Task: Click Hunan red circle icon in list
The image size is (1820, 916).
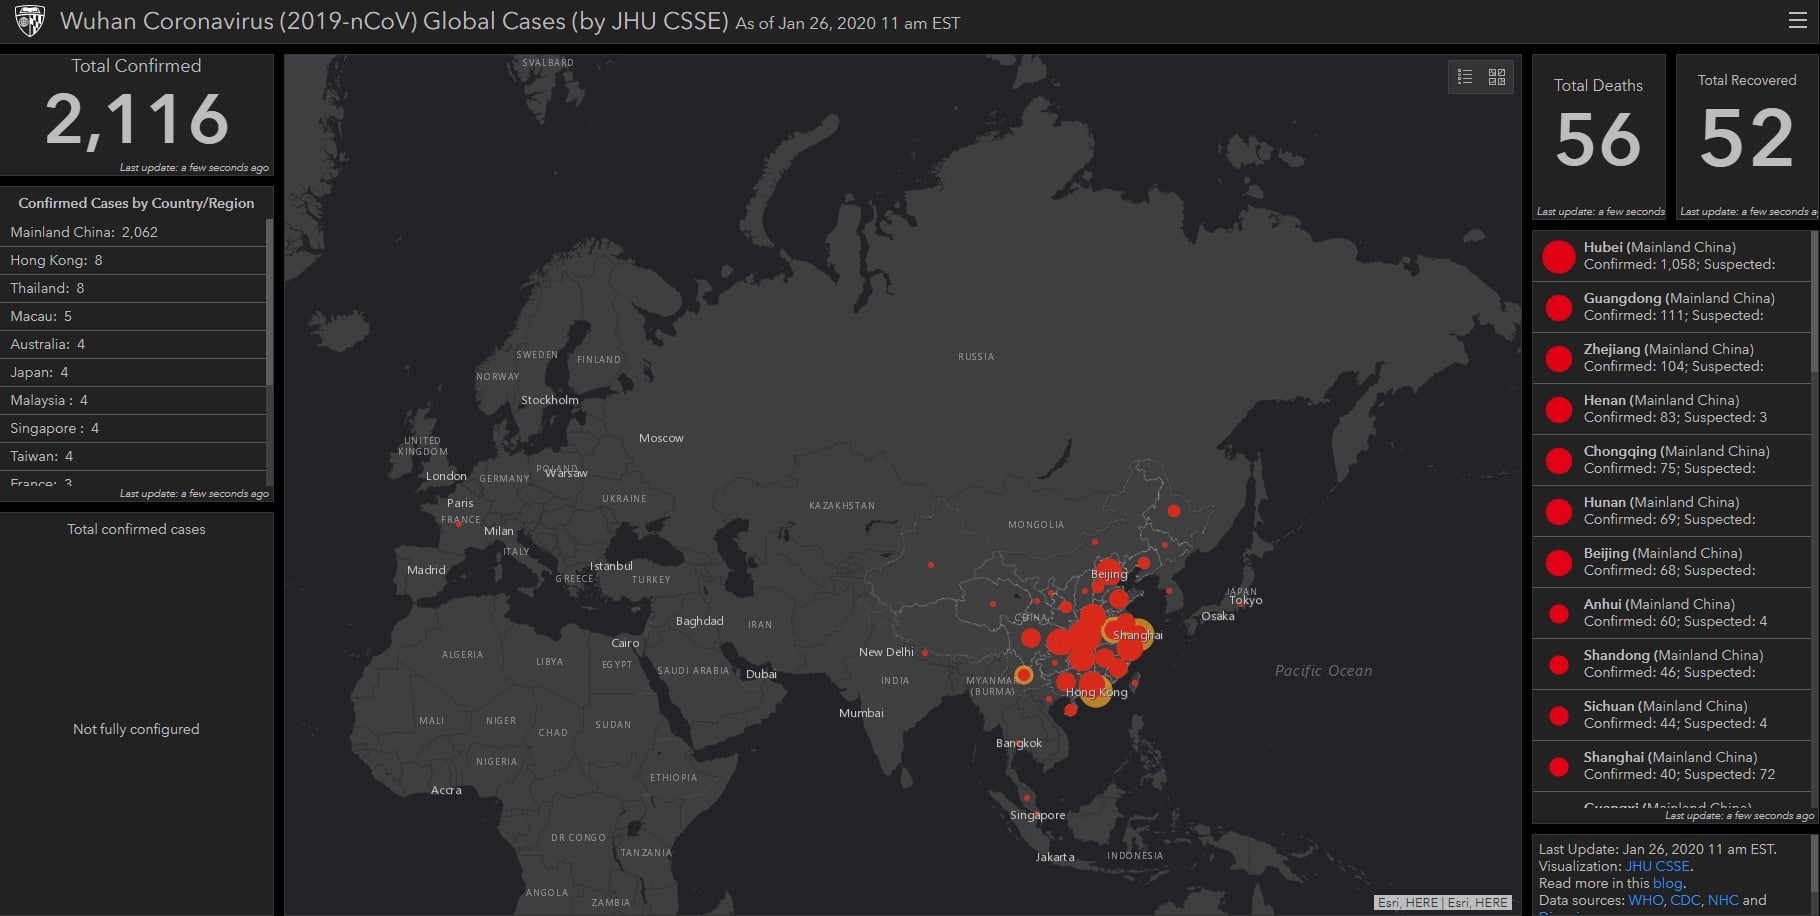Action: coord(1559,511)
